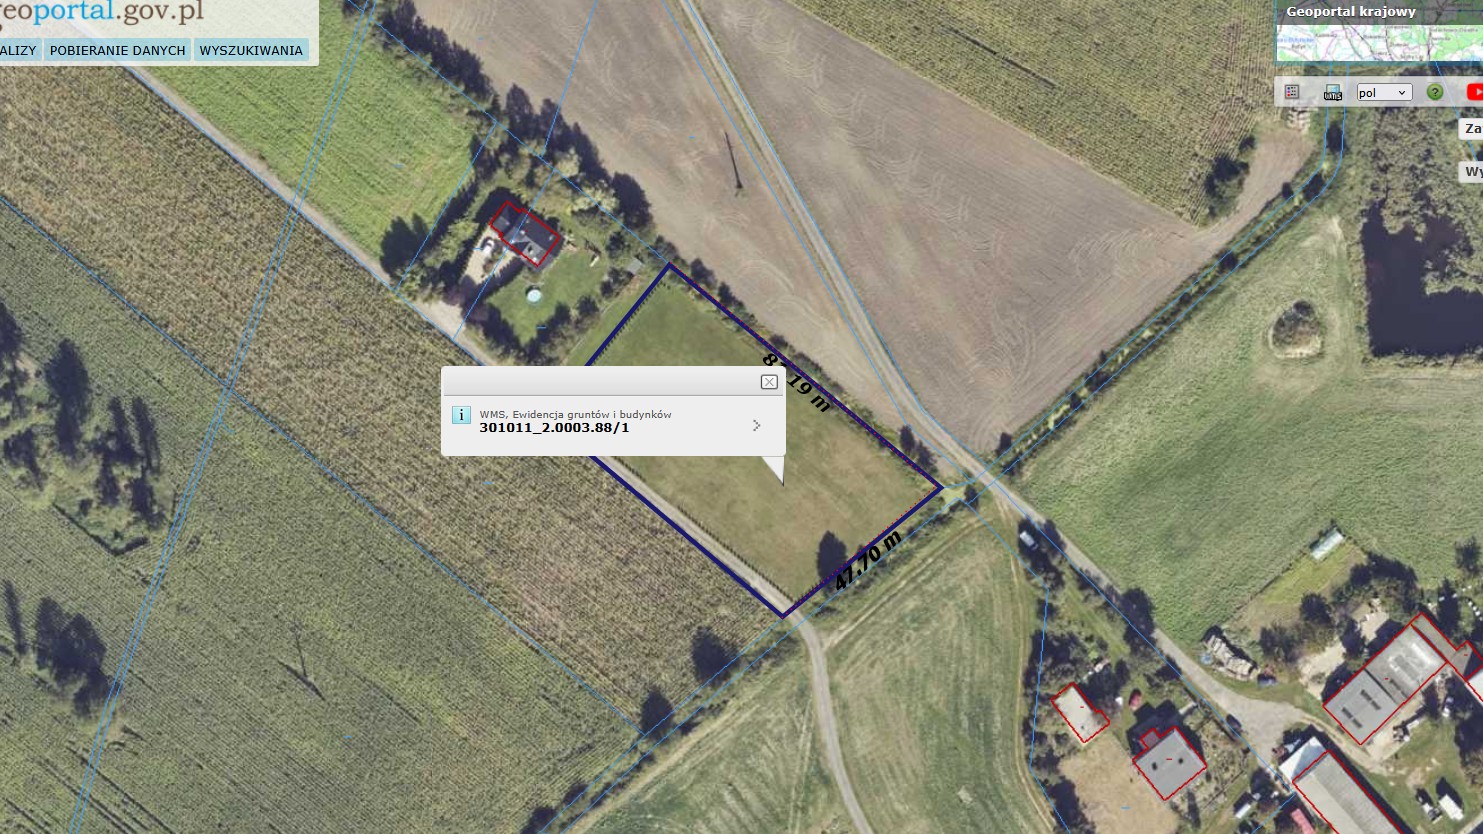Click the 47.70 m measurement label
Image resolution: width=1483 pixels, height=834 pixels.
click(x=868, y=560)
